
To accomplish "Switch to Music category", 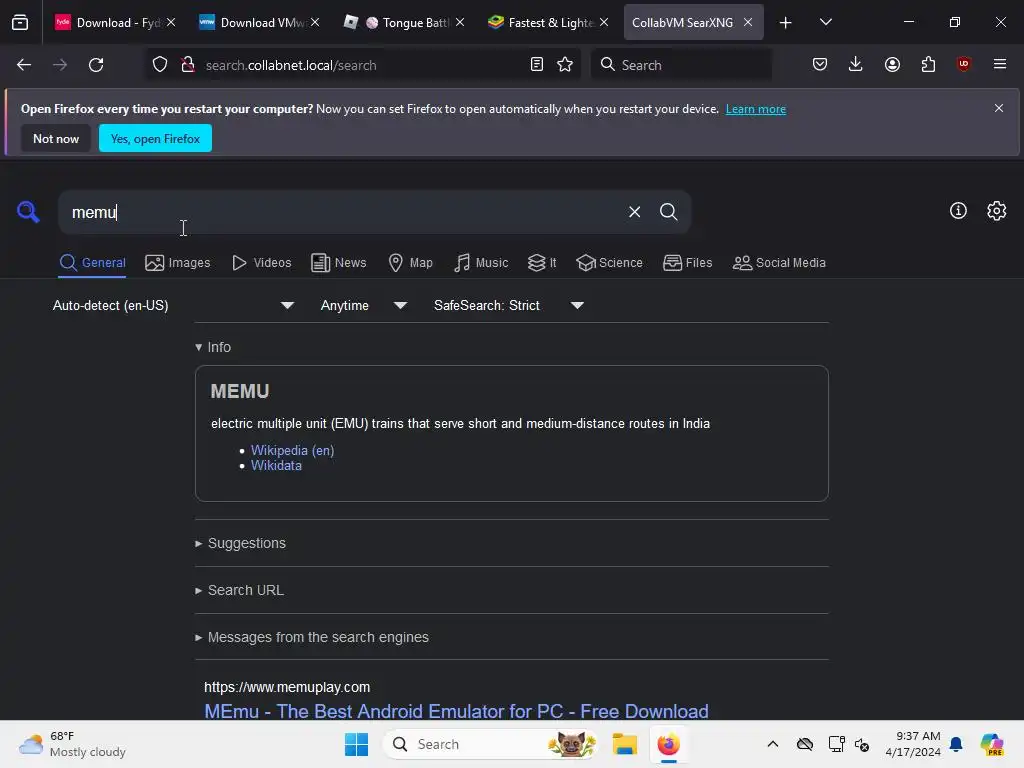I will [481, 263].
